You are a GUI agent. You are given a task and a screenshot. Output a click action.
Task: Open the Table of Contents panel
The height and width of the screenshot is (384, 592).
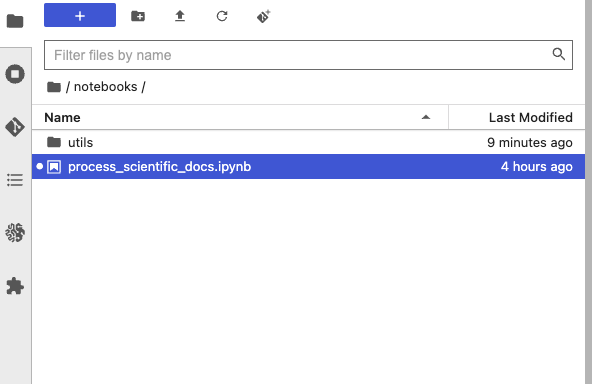(15, 180)
